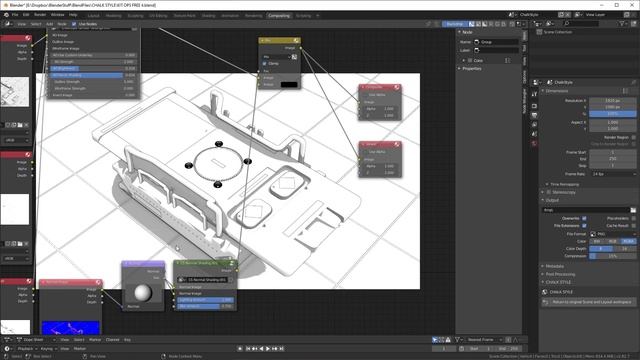The height and width of the screenshot is (360, 640).
Task: Adjust the resolution percentage slider
Action: pyautogui.click(x=612, y=114)
